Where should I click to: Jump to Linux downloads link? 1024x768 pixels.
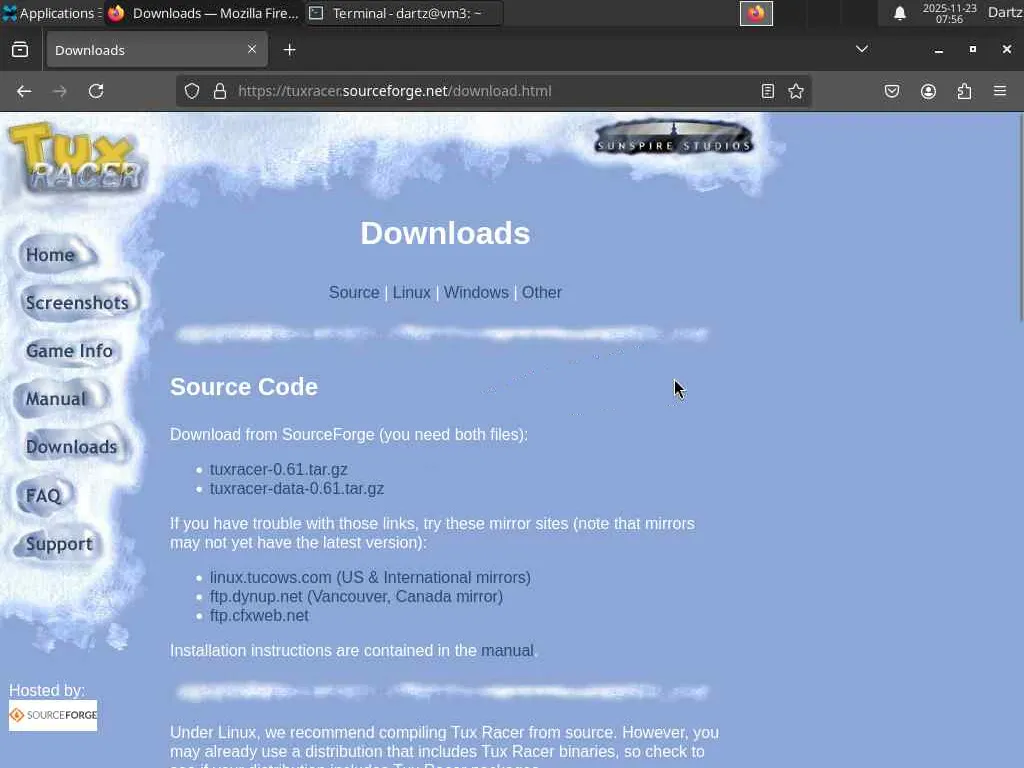coord(411,293)
